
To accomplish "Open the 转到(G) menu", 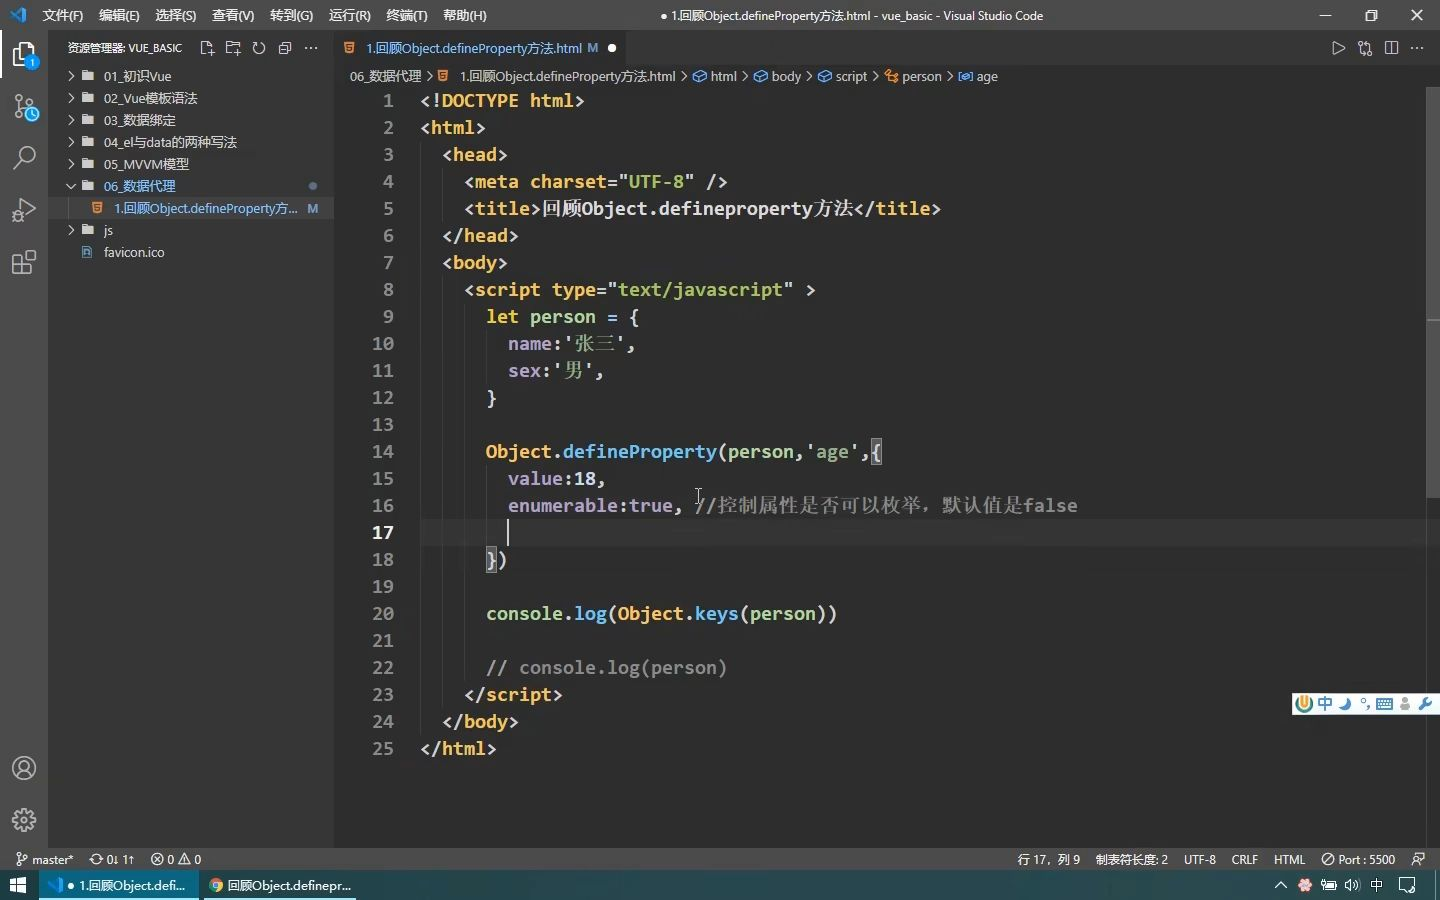I will click(x=291, y=15).
